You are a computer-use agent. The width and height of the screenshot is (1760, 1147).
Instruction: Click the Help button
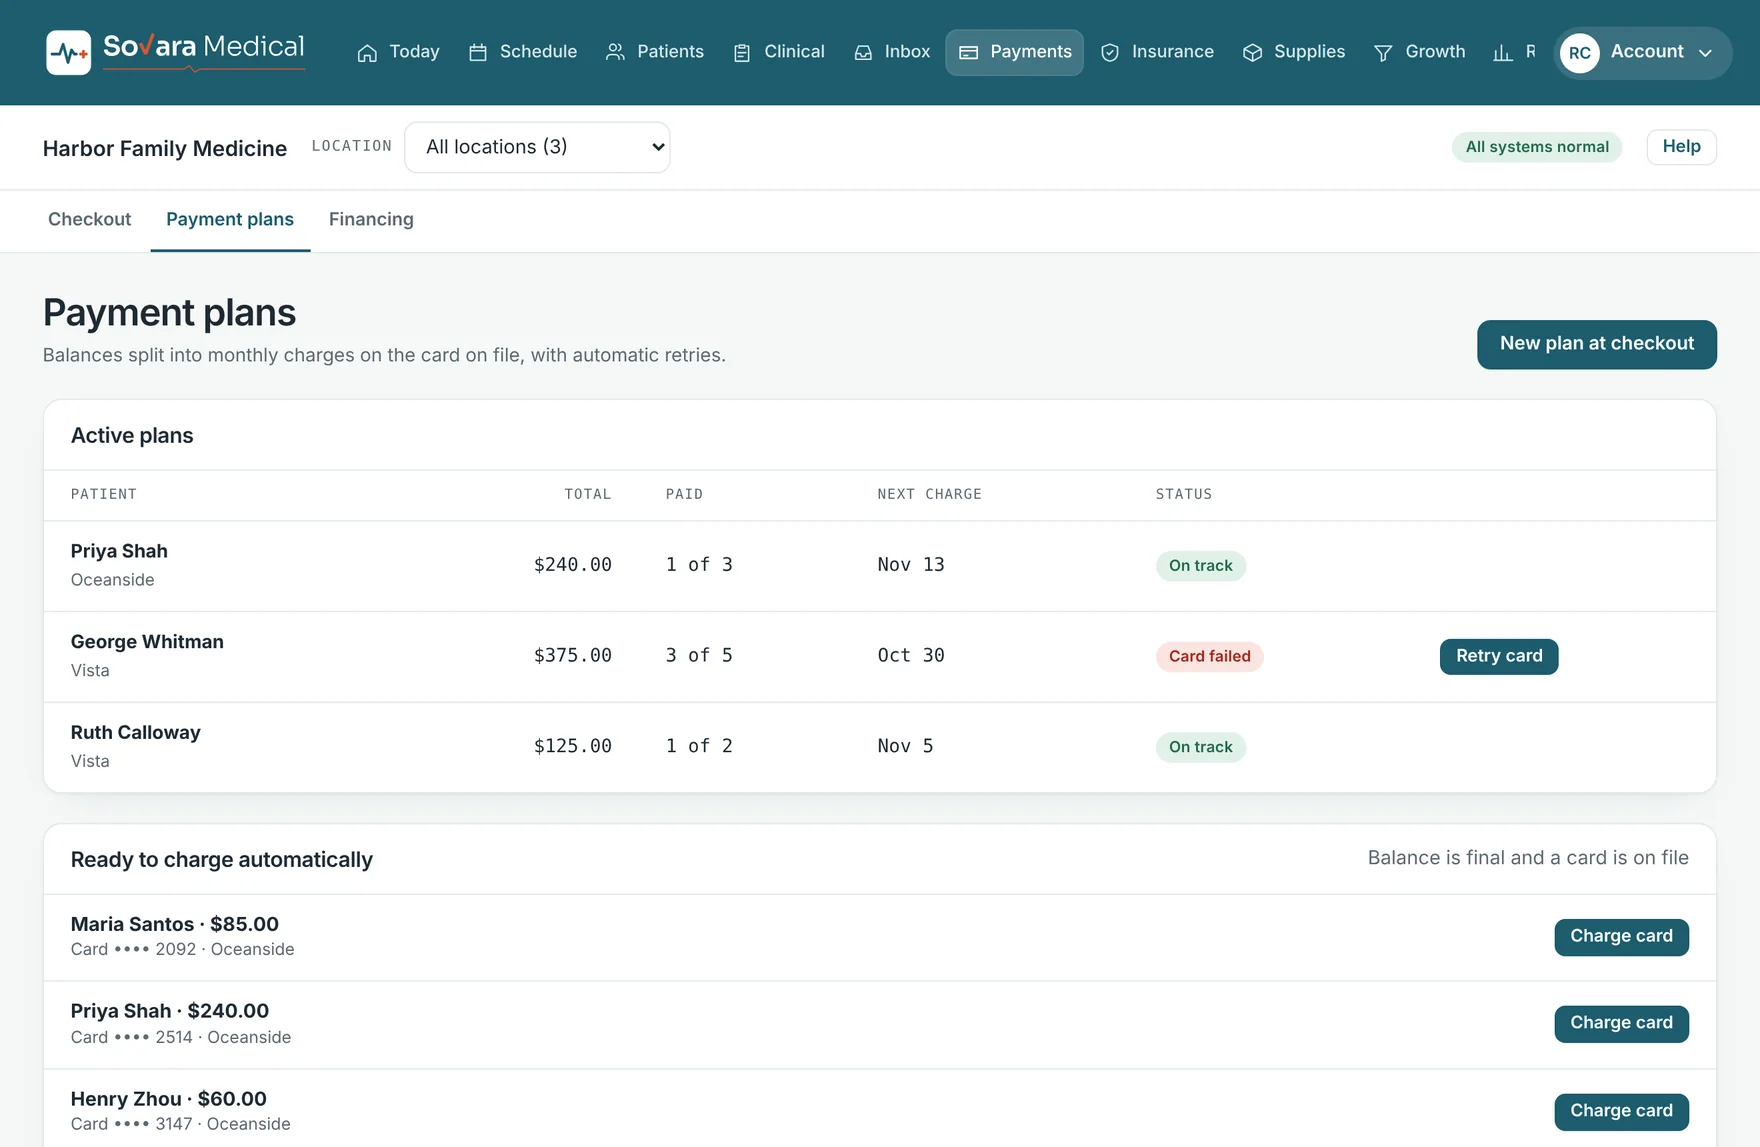(1681, 147)
